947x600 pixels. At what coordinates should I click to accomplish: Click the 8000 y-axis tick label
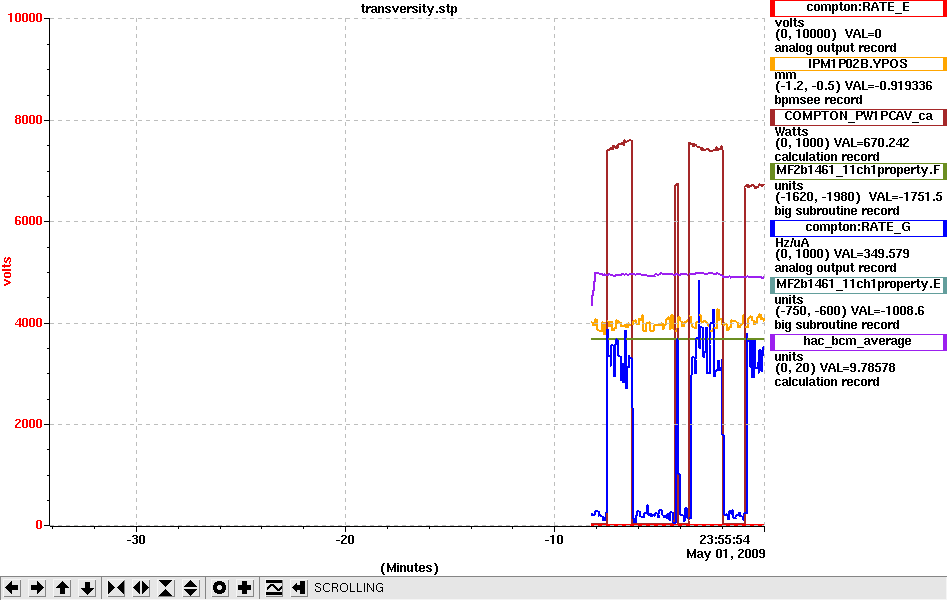click(x=28, y=120)
